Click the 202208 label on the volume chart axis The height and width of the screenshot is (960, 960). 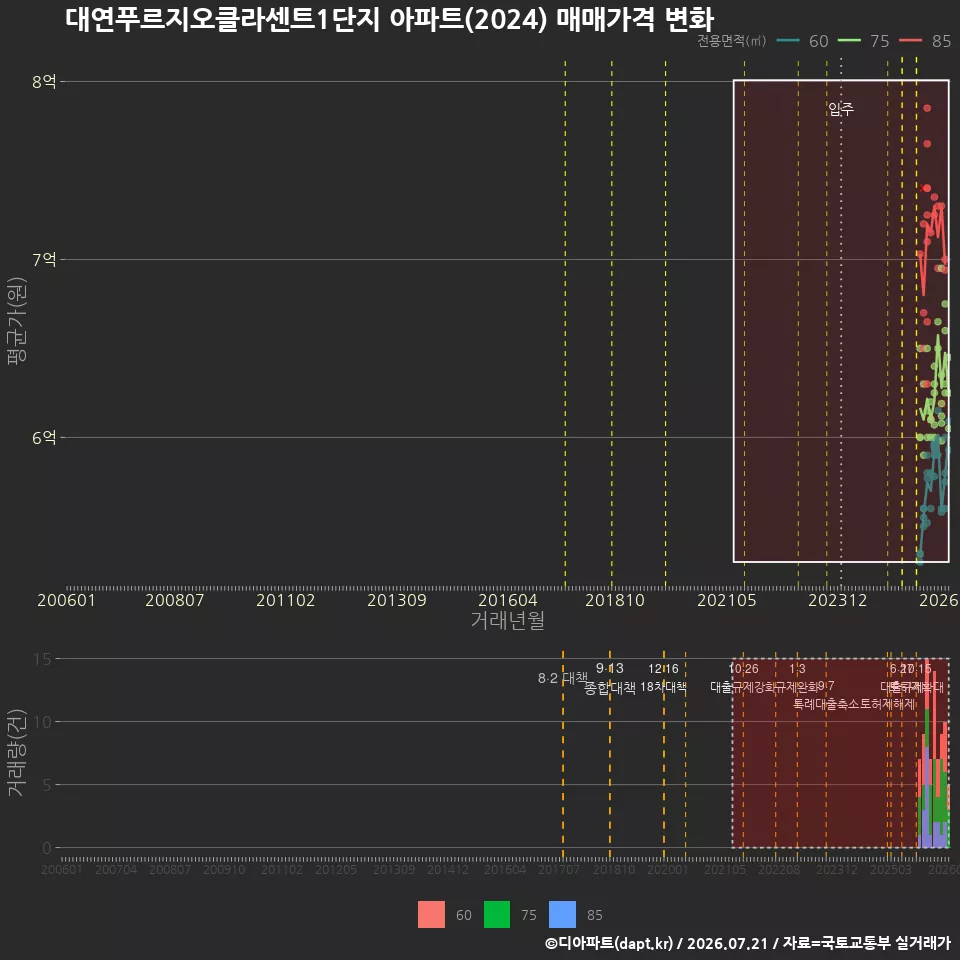[779, 869]
